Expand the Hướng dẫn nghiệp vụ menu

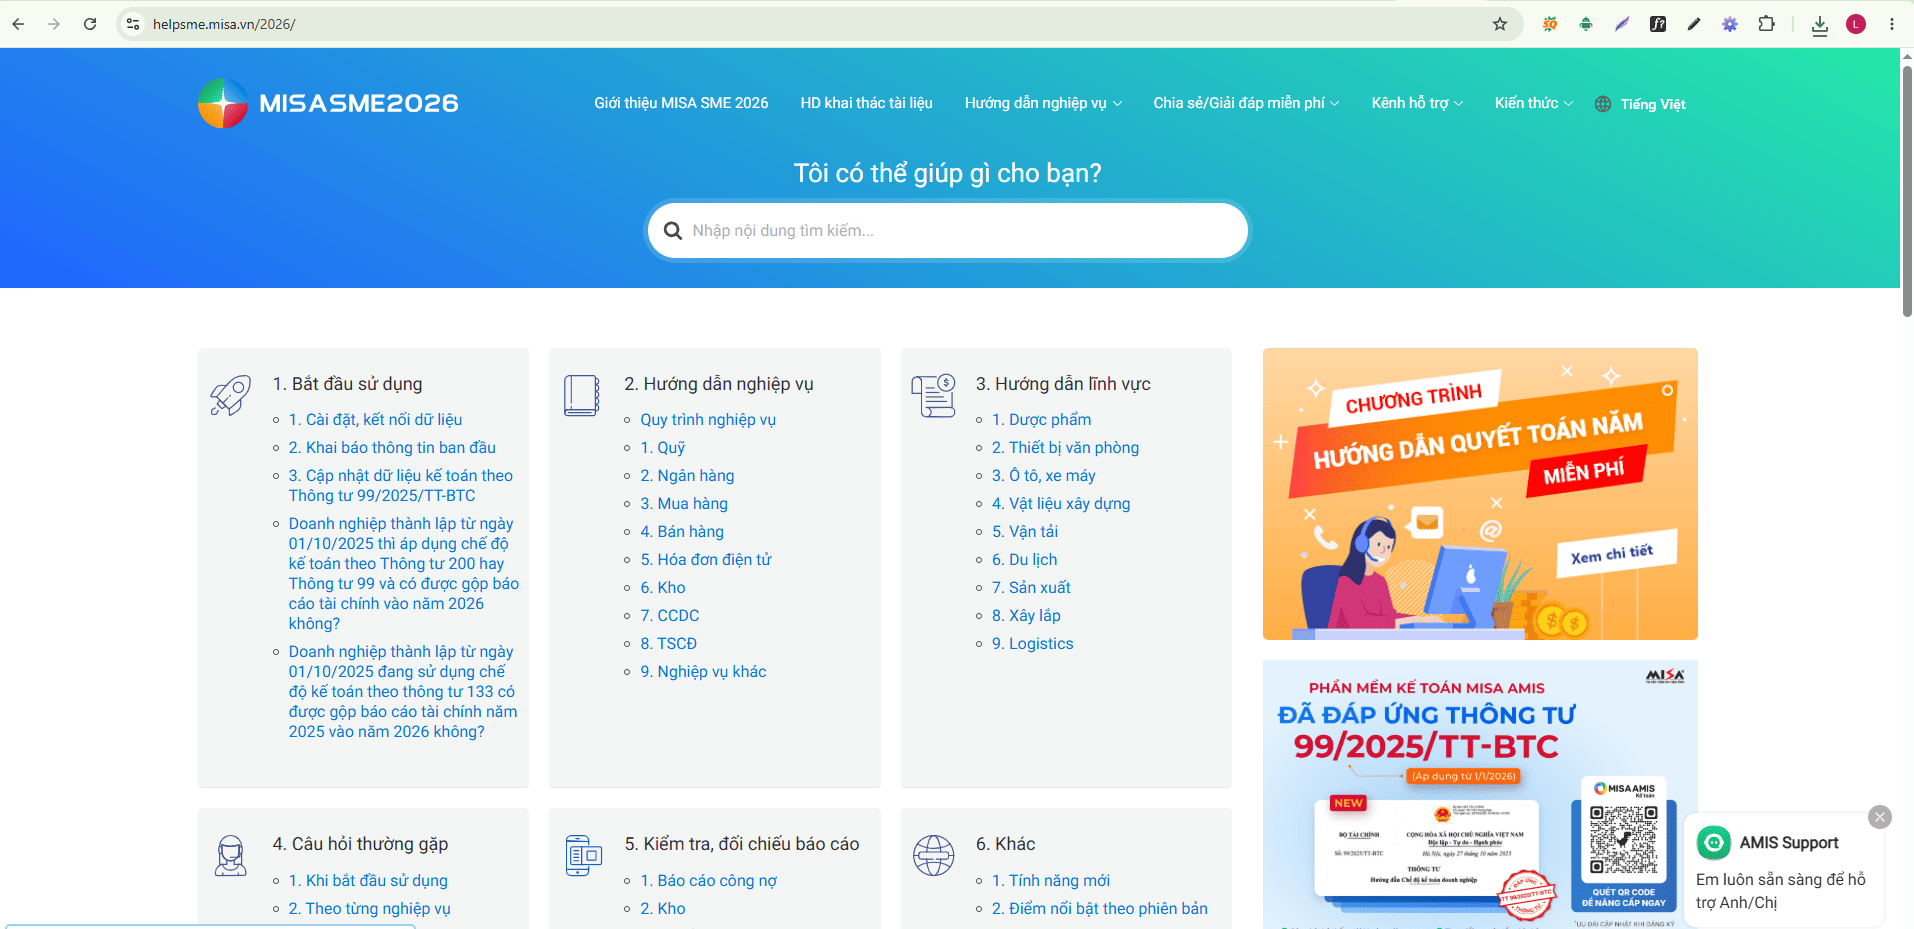click(x=1043, y=103)
